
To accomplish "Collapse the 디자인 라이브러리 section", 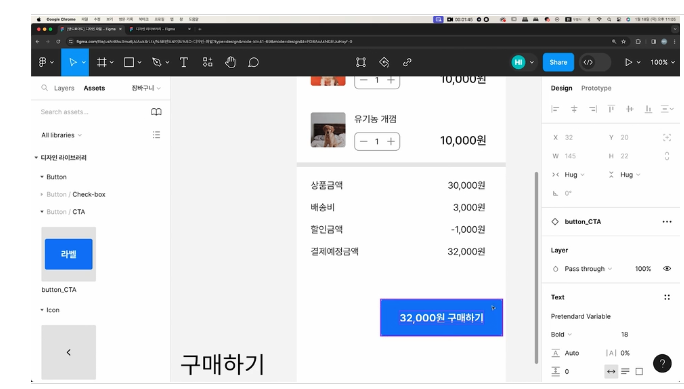I will point(36,157).
